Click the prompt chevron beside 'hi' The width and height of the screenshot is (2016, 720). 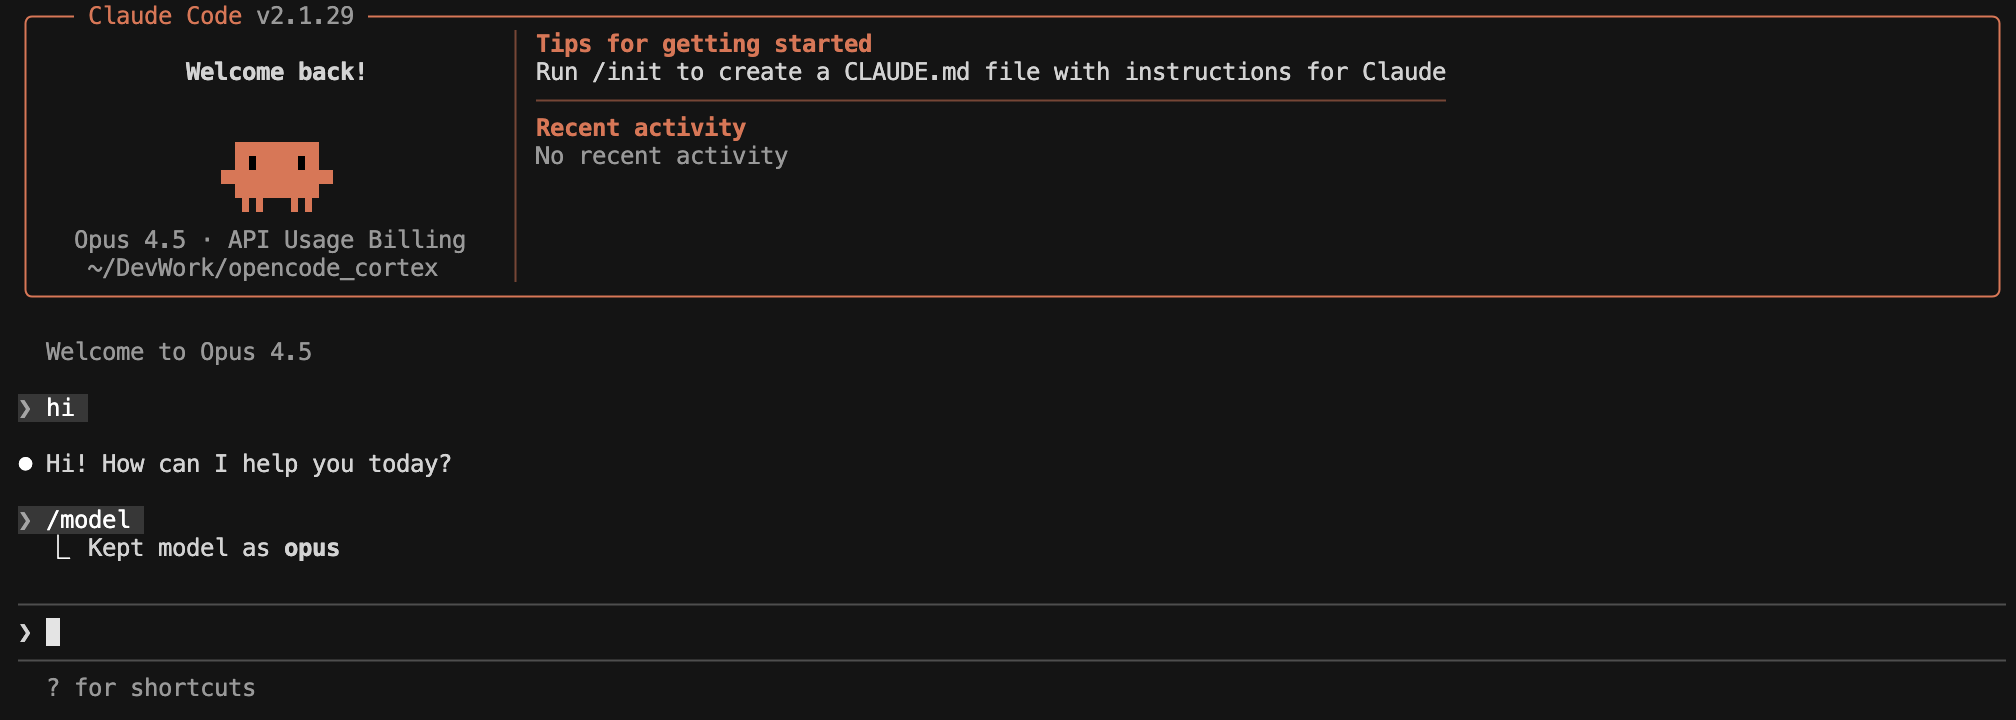point(25,408)
